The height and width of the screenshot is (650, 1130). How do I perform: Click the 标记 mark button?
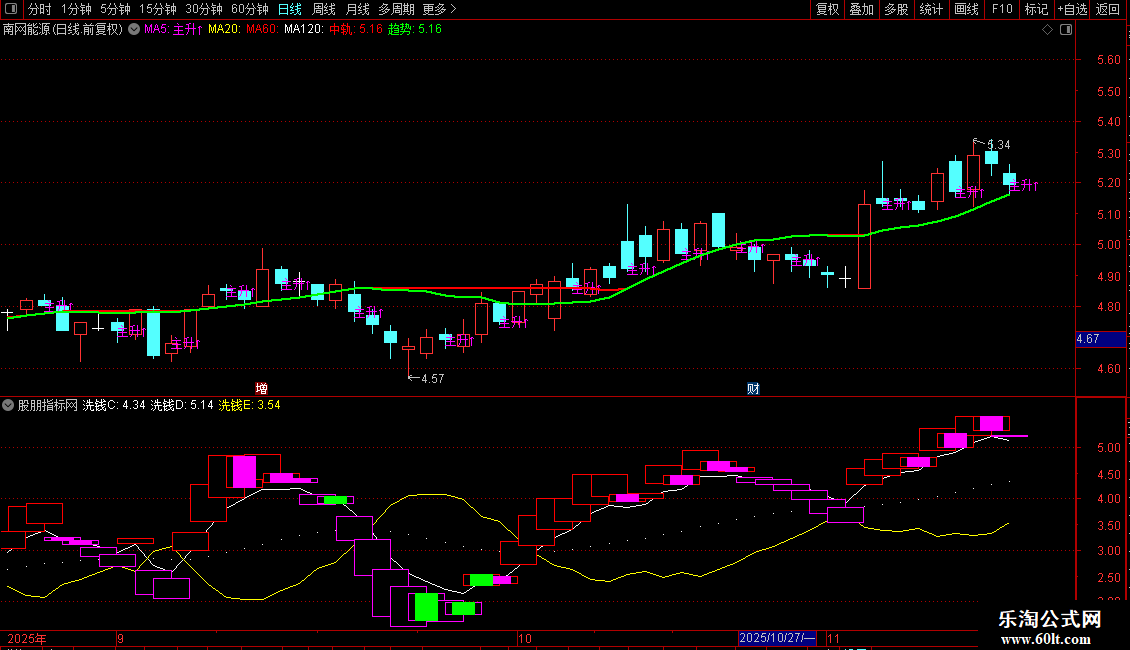[x=1036, y=9]
